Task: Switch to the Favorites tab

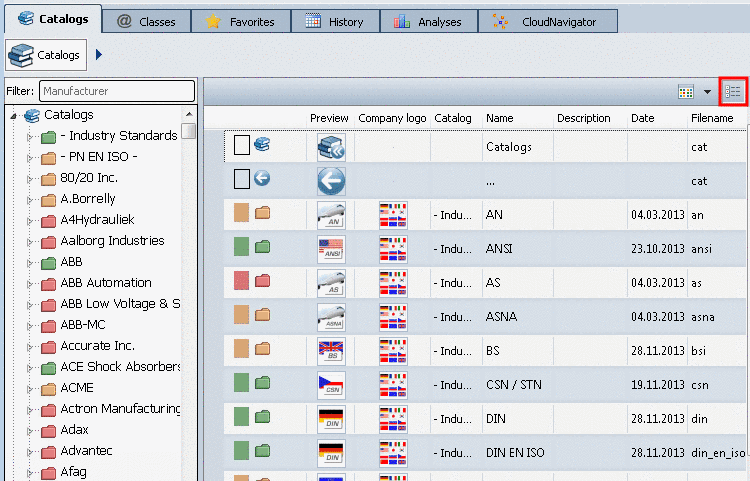Action: point(240,21)
